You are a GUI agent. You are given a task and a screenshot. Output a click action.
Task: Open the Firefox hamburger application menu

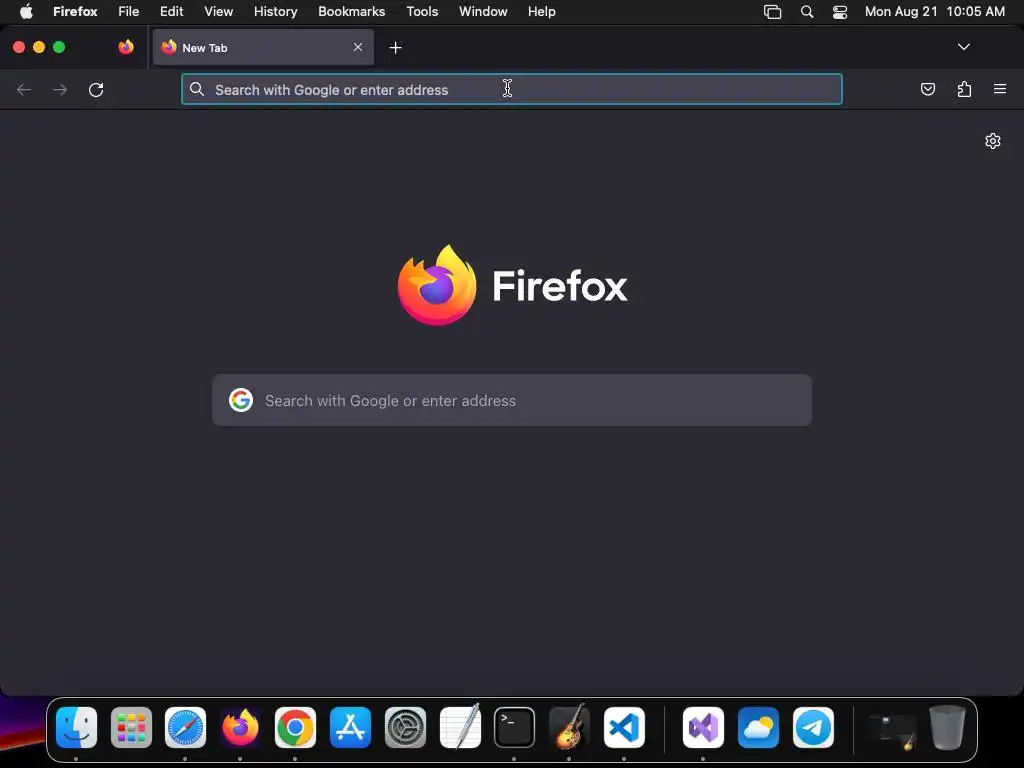coord(1000,89)
